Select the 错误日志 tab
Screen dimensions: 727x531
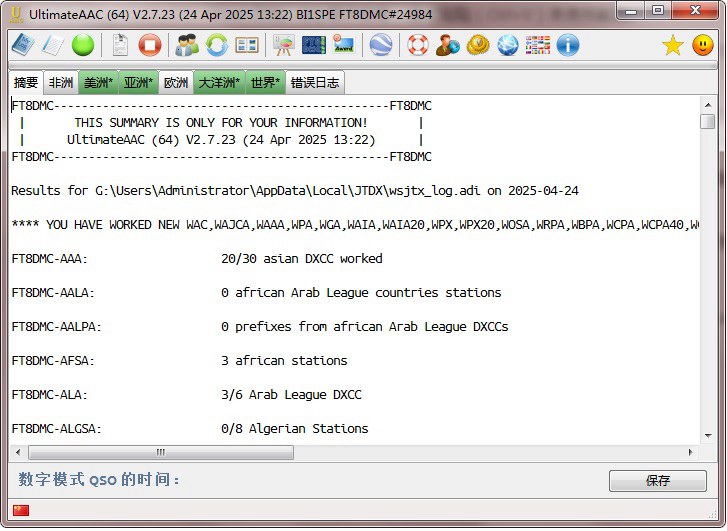[315, 83]
